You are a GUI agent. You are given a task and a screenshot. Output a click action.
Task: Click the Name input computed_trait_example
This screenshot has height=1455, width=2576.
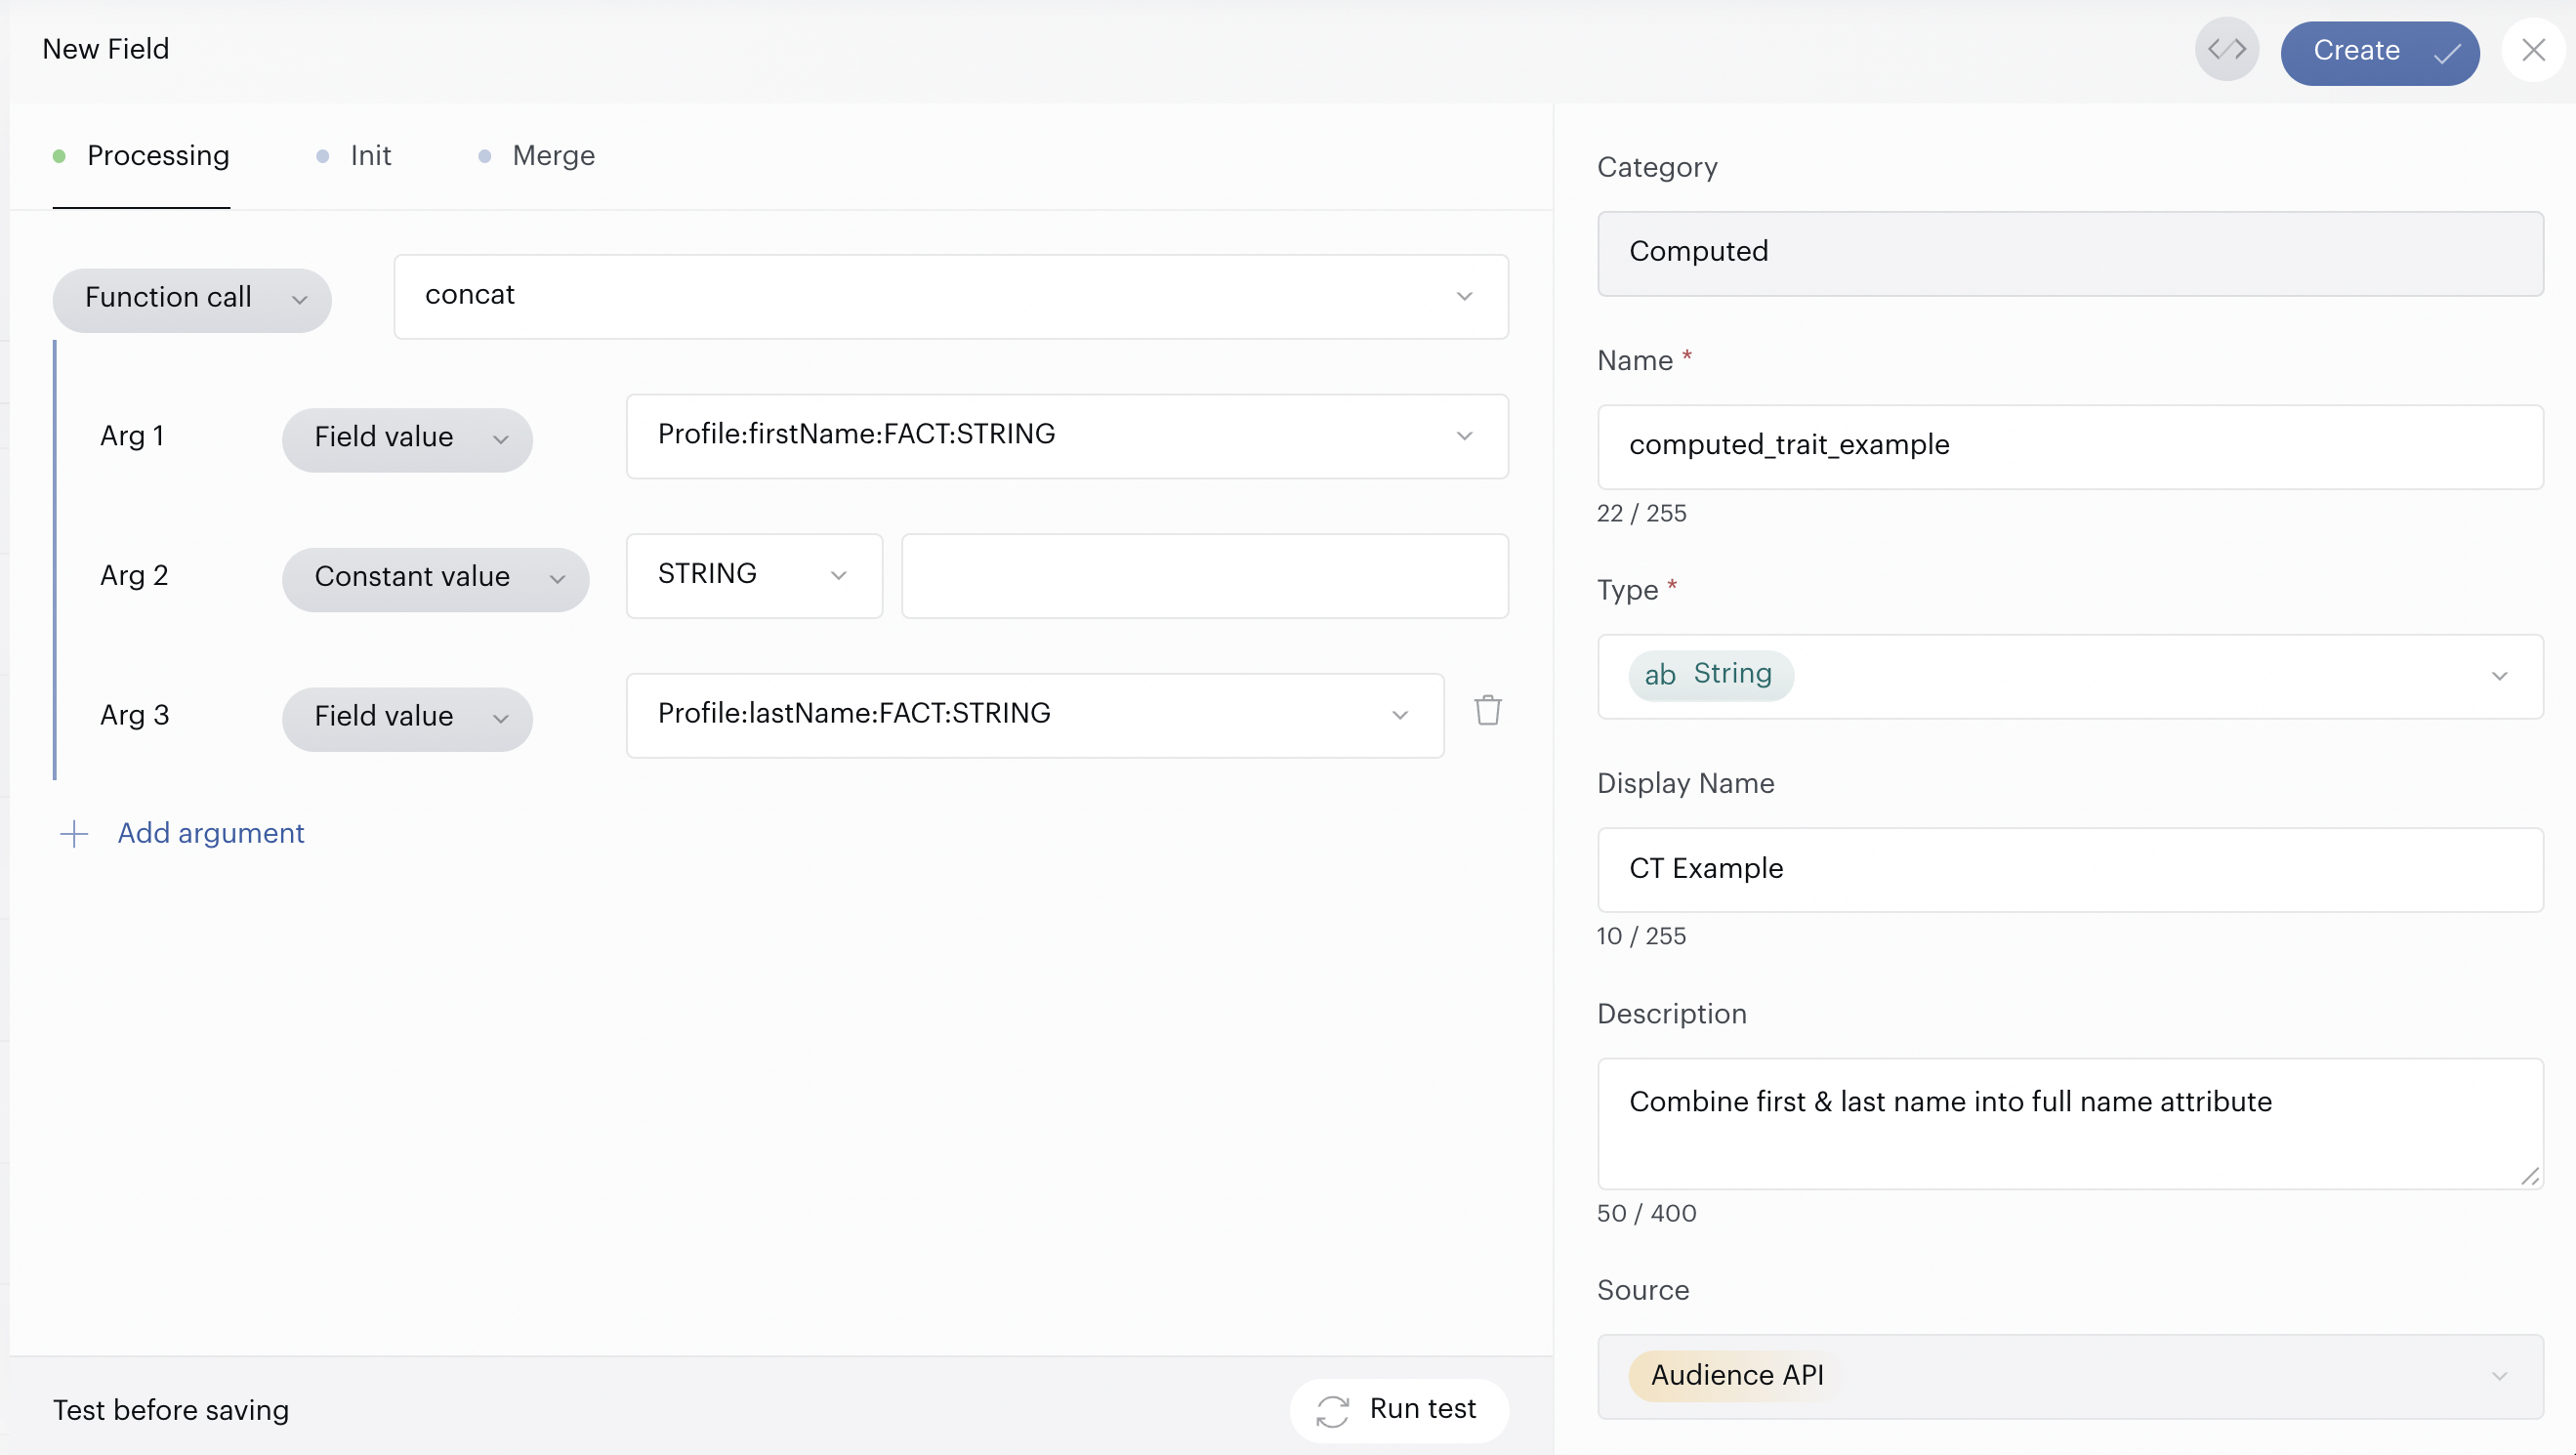tap(2069, 446)
